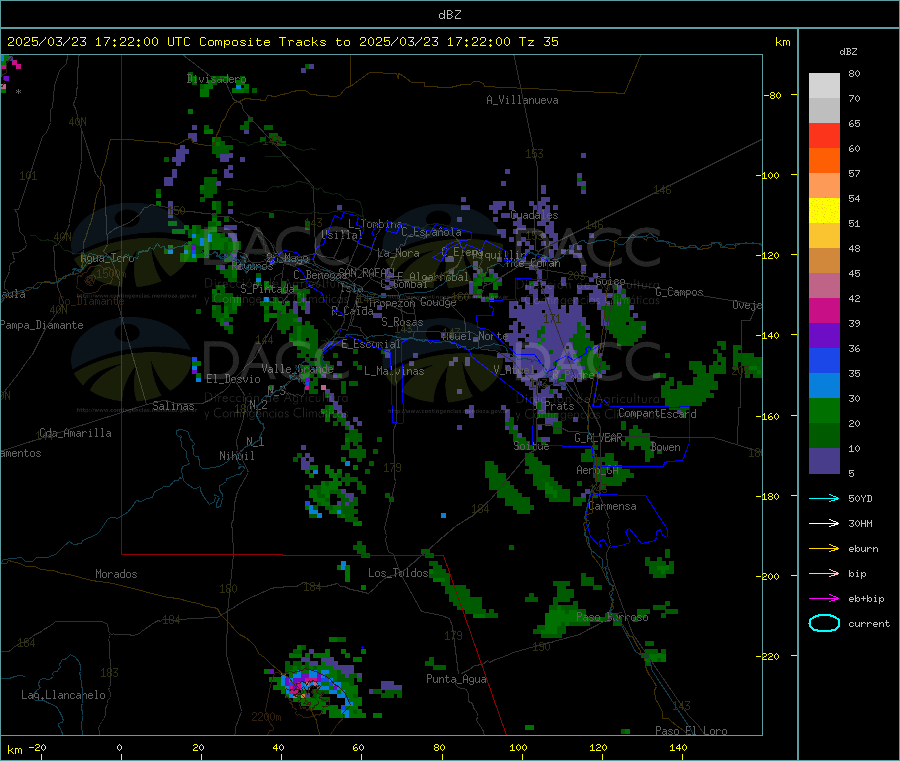Image resolution: width=900 pixels, height=761 pixels.
Task: Click the 'Carmensa' map label
Action: point(612,506)
